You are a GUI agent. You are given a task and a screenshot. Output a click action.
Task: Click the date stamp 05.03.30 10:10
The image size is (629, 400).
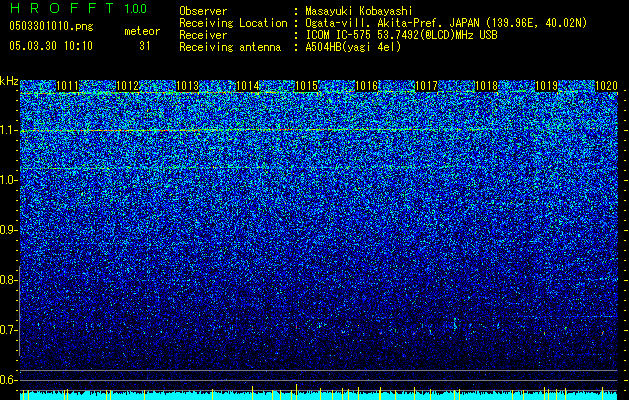click(51, 46)
